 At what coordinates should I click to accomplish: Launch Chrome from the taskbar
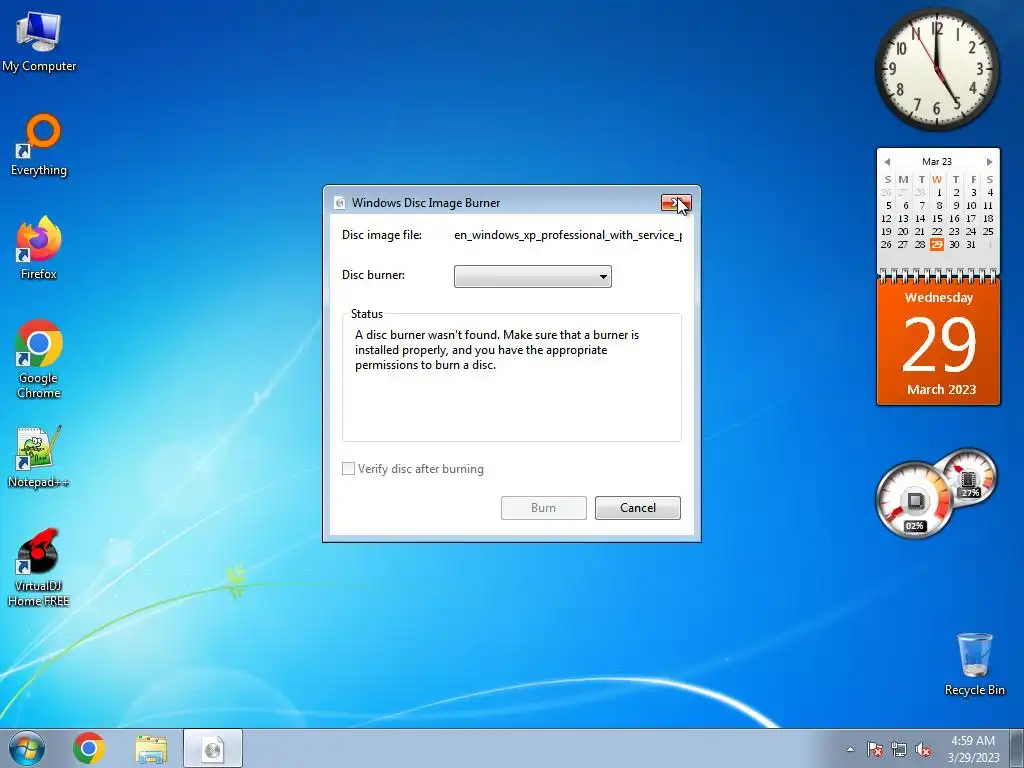click(89, 748)
